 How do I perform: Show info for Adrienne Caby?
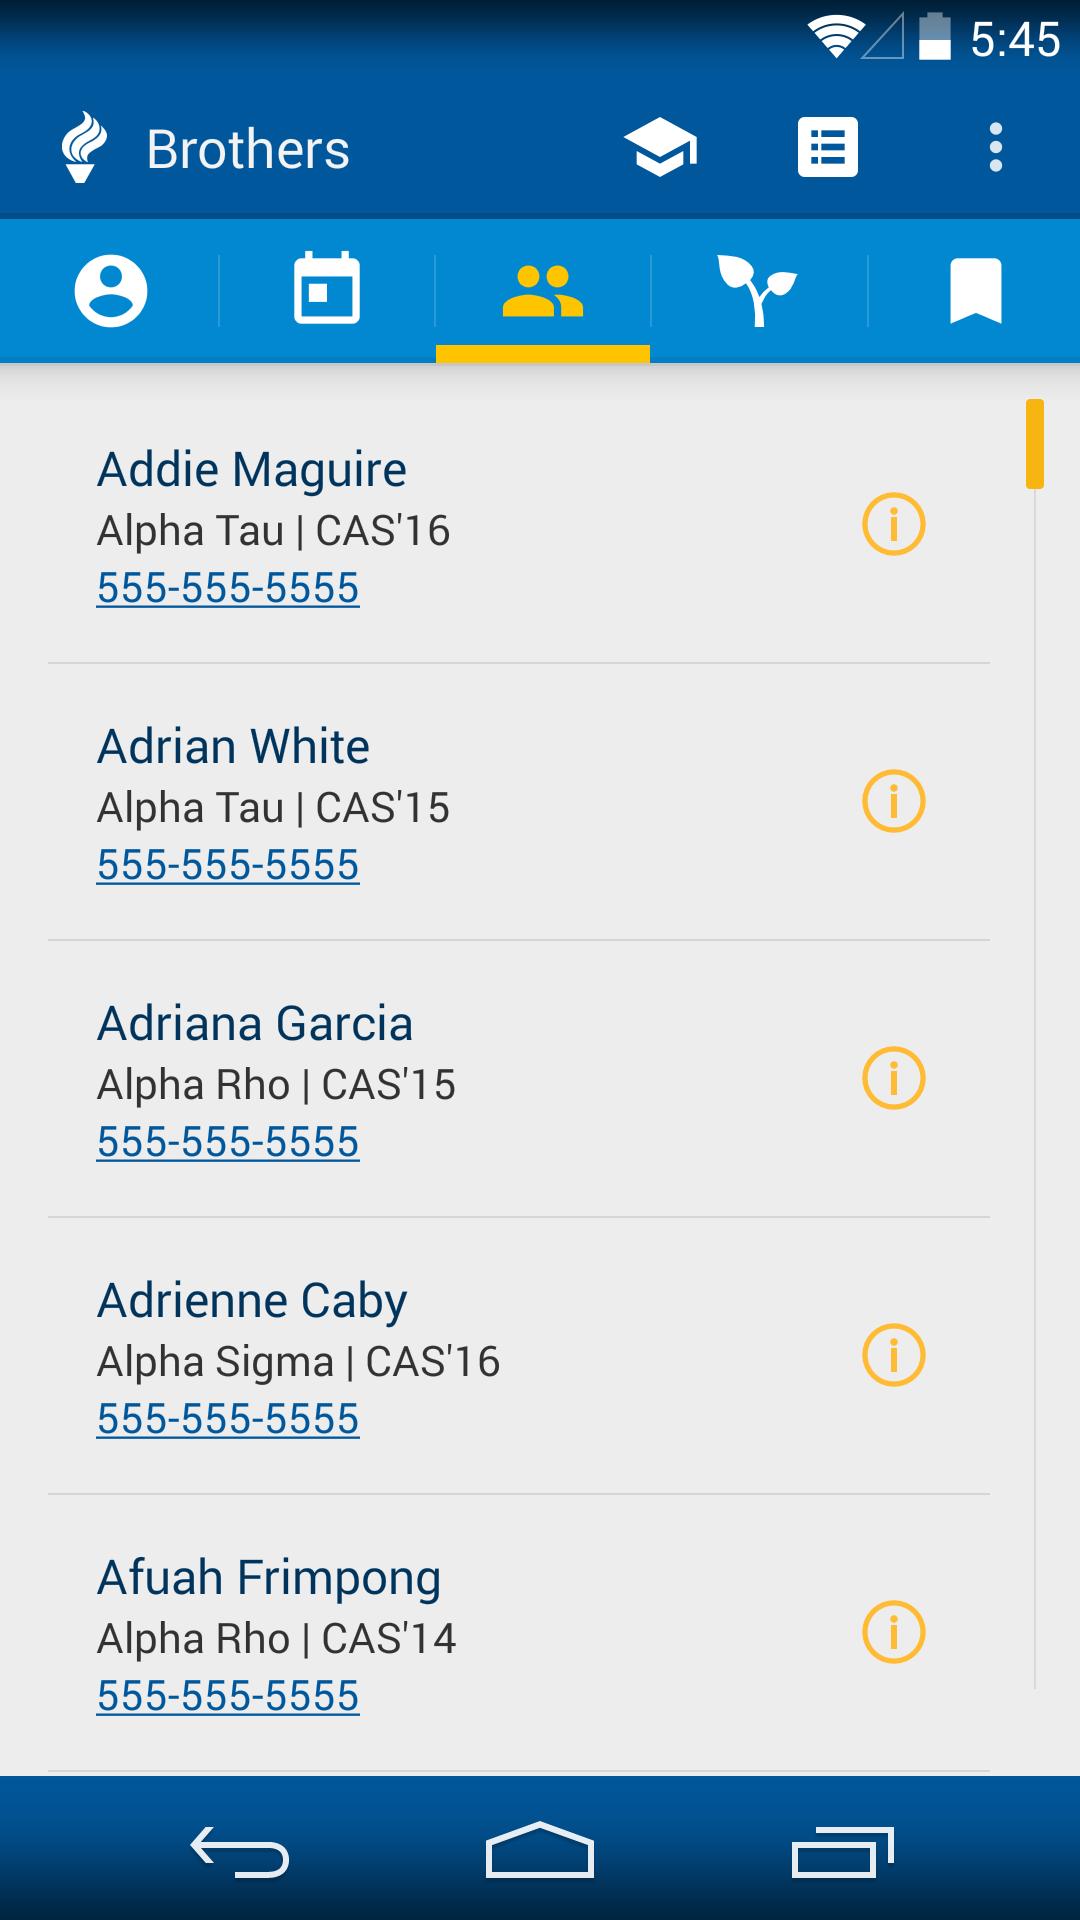coord(893,1355)
